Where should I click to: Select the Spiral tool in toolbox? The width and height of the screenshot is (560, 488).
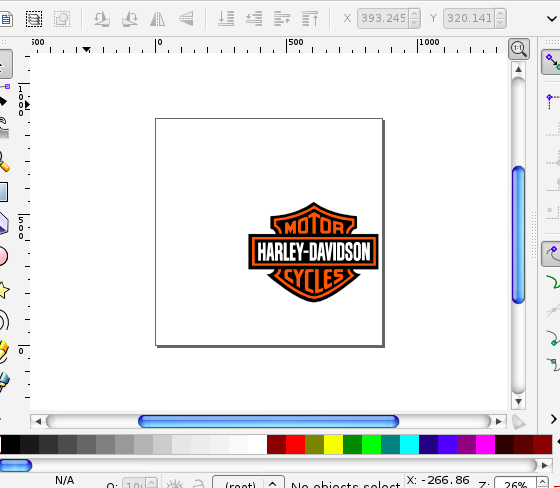(4, 321)
